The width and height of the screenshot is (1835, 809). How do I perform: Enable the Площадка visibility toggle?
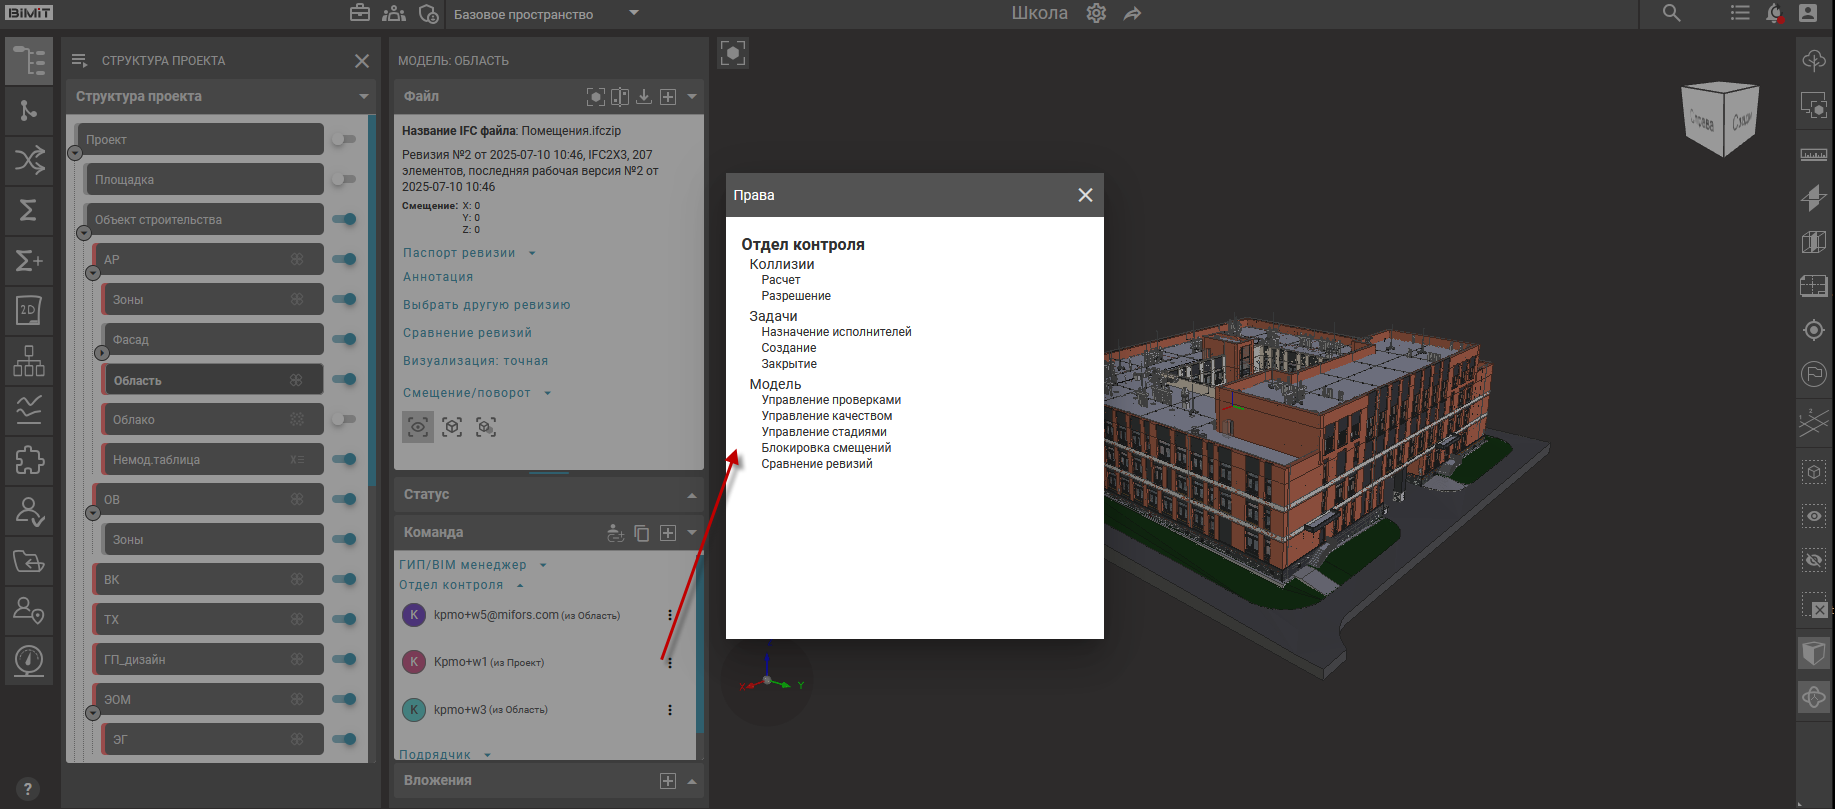(344, 180)
